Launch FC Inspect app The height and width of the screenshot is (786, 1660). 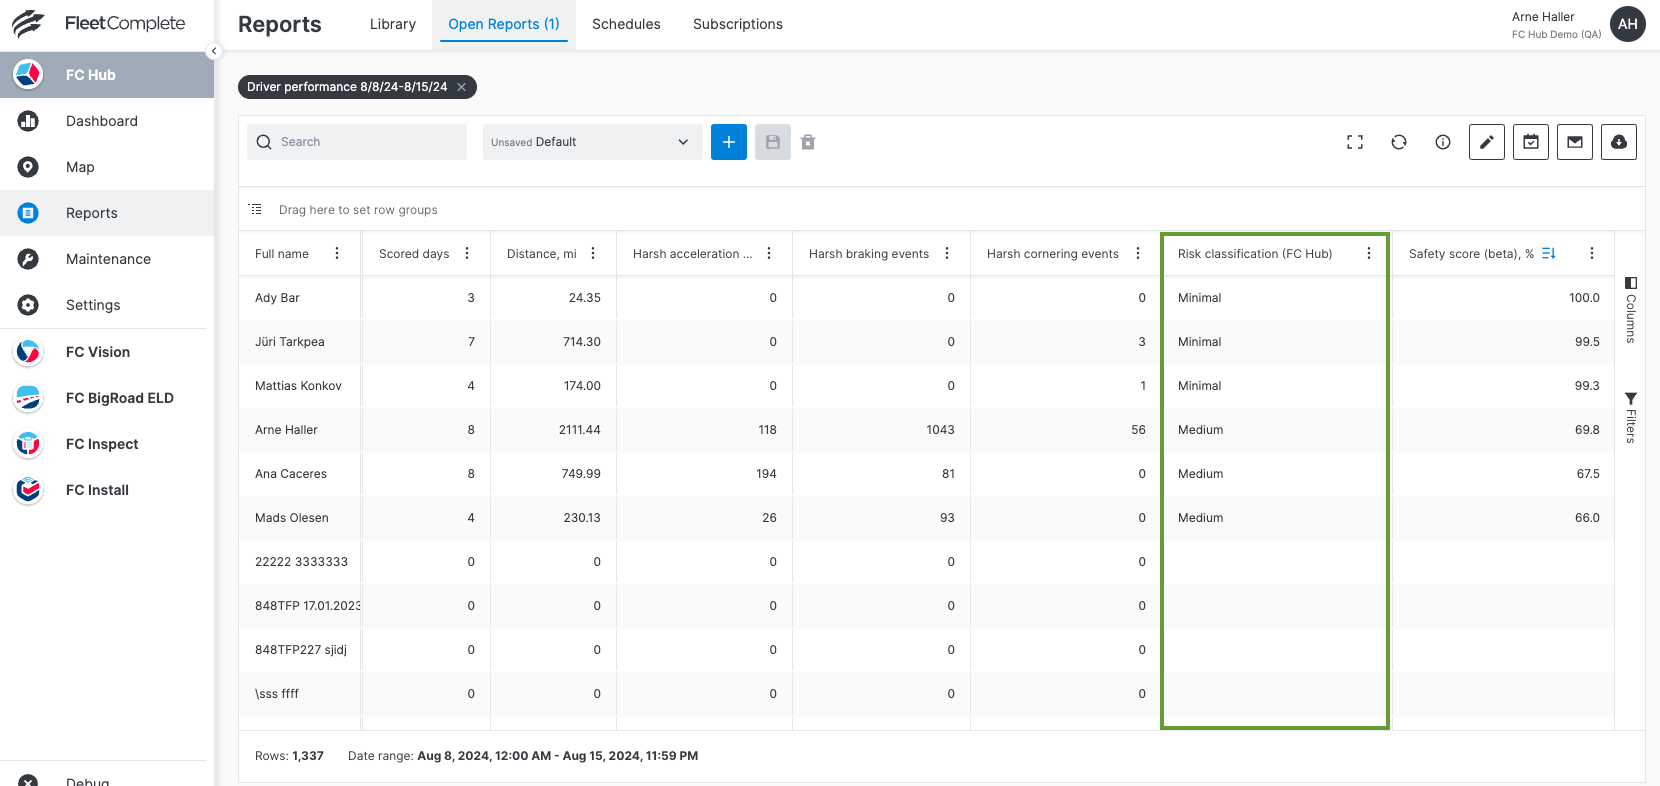[107, 444]
